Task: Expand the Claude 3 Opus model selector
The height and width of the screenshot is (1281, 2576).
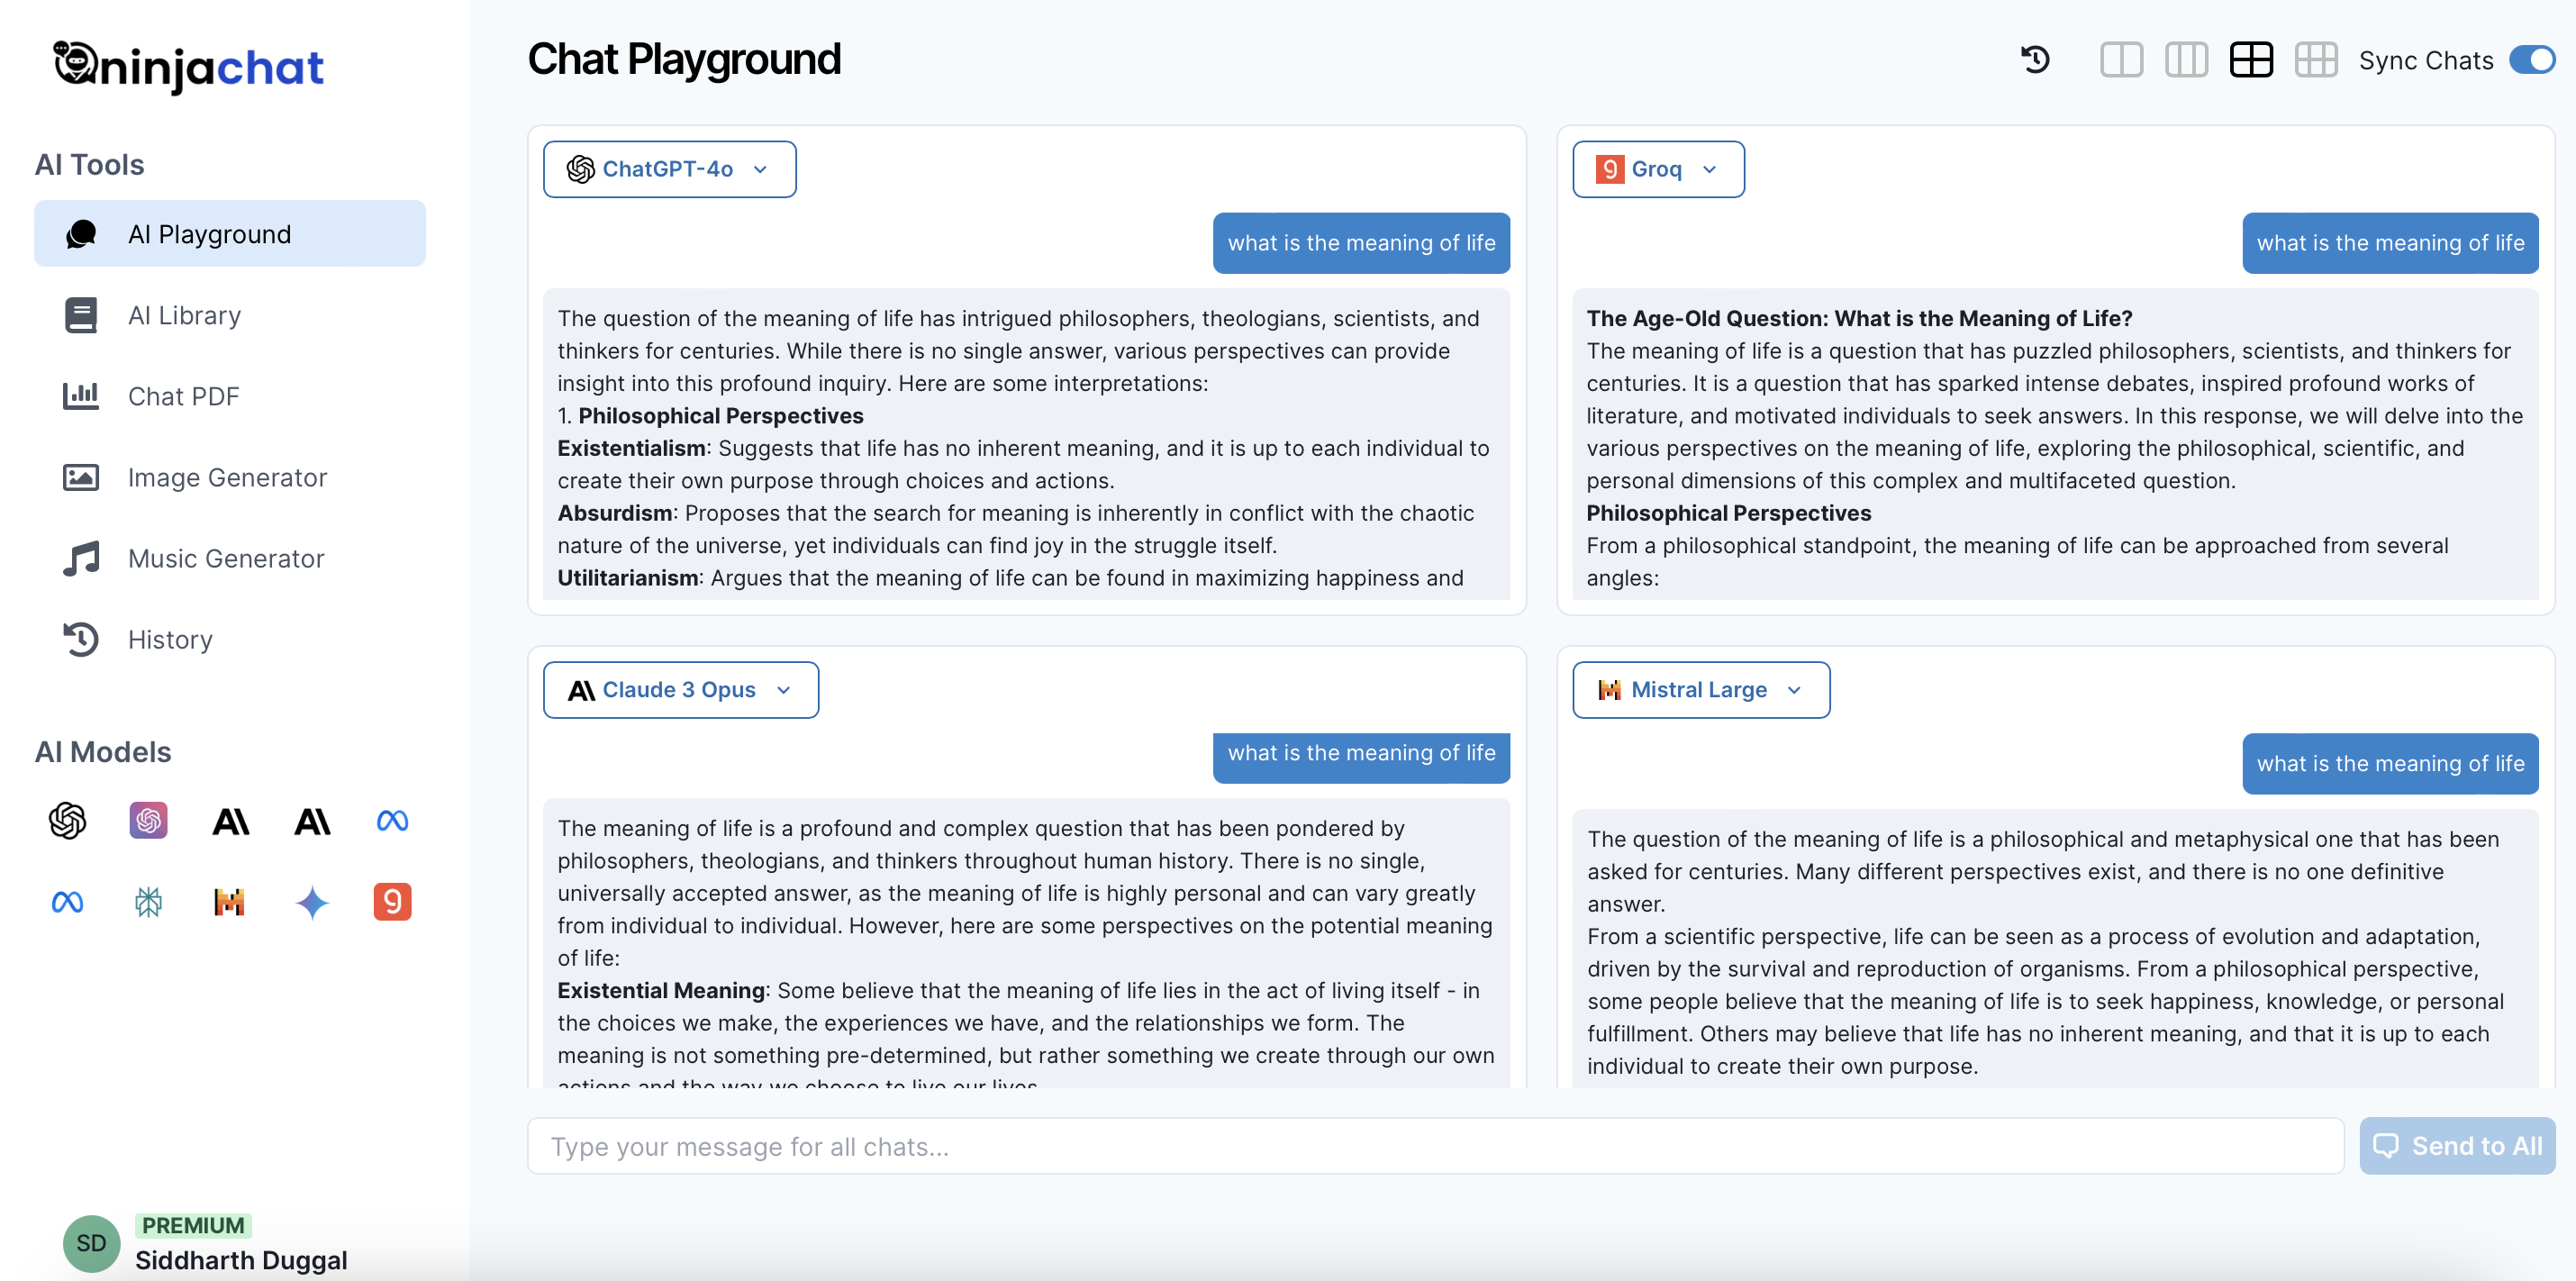Action: coord(680,690)
